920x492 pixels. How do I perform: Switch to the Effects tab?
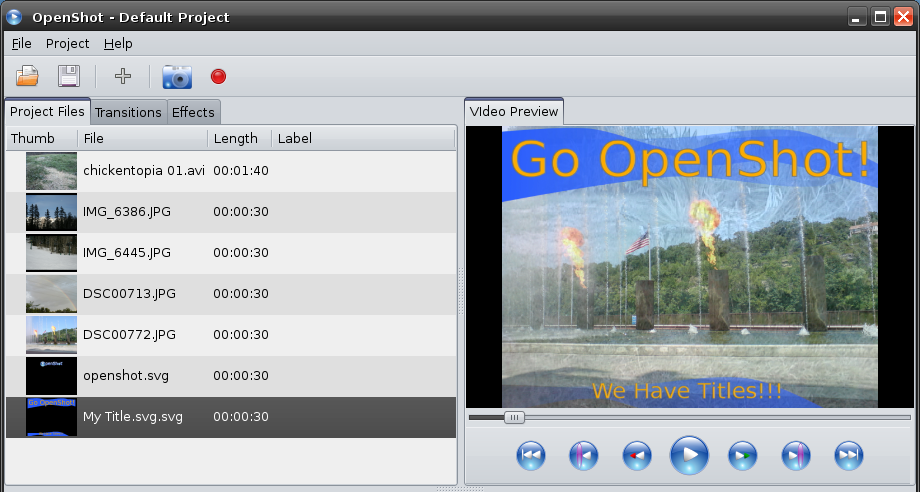[193, 112]
